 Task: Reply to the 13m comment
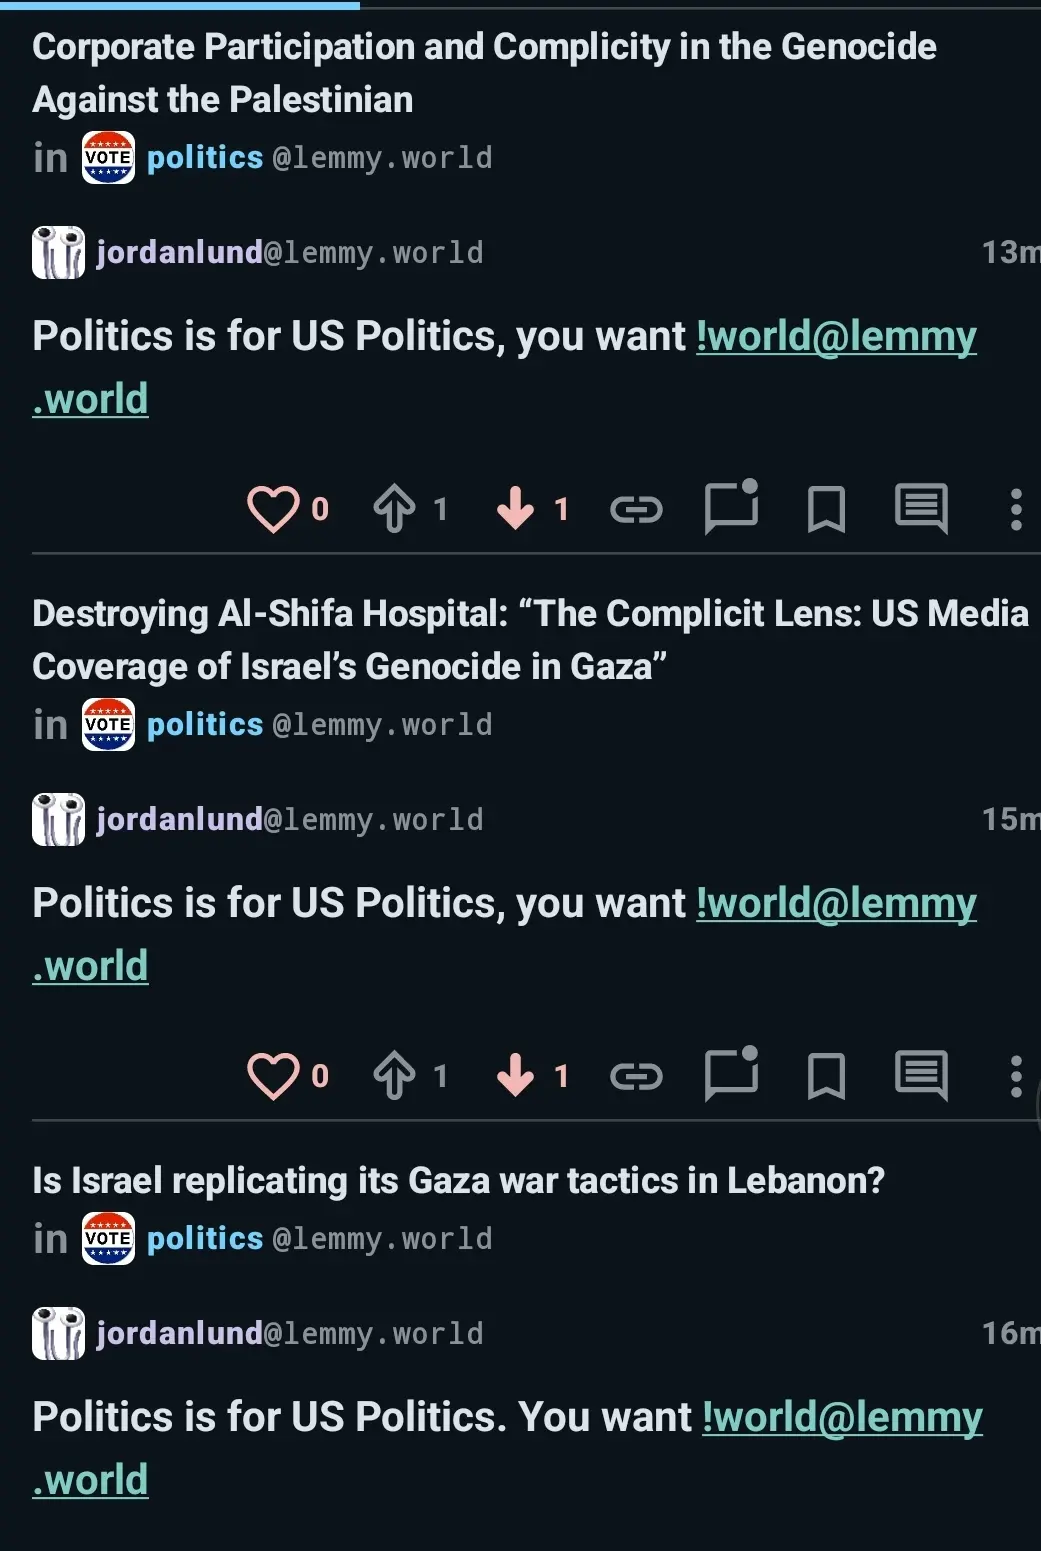pos(731,508)
